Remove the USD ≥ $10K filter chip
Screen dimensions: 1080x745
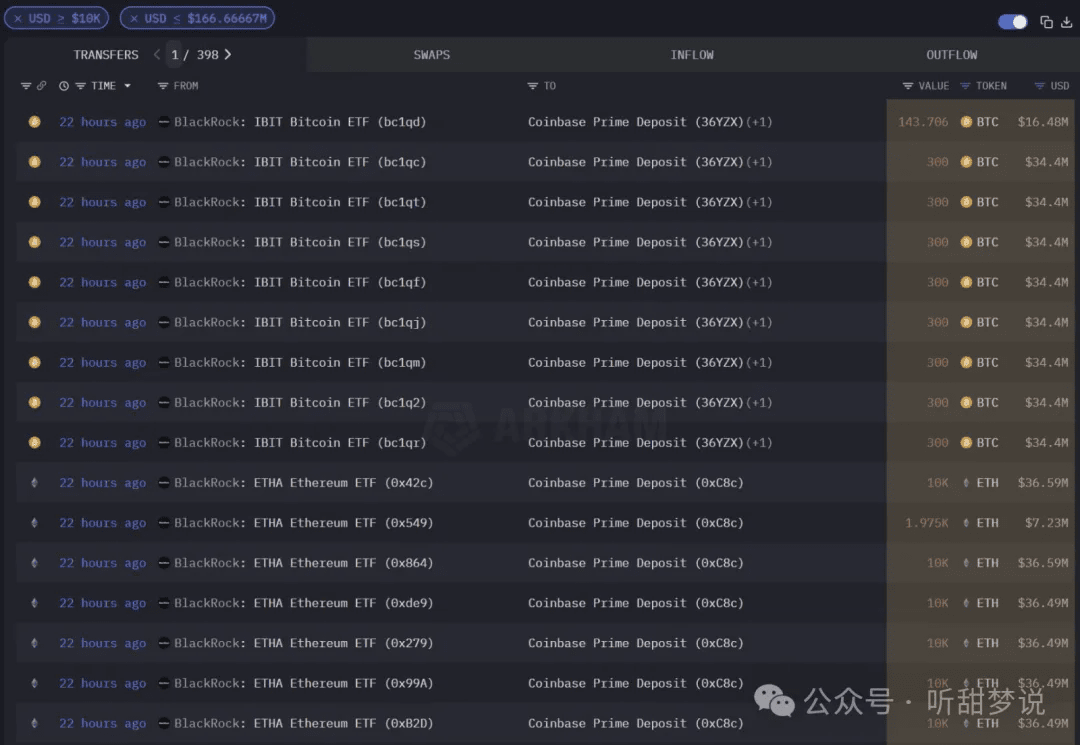(18, 19)
